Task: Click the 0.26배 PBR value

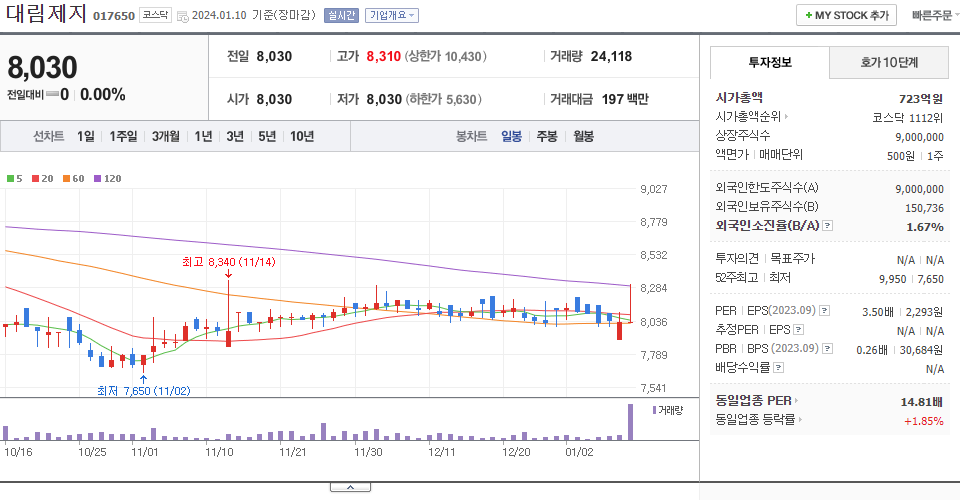Action: click(872, 350)
